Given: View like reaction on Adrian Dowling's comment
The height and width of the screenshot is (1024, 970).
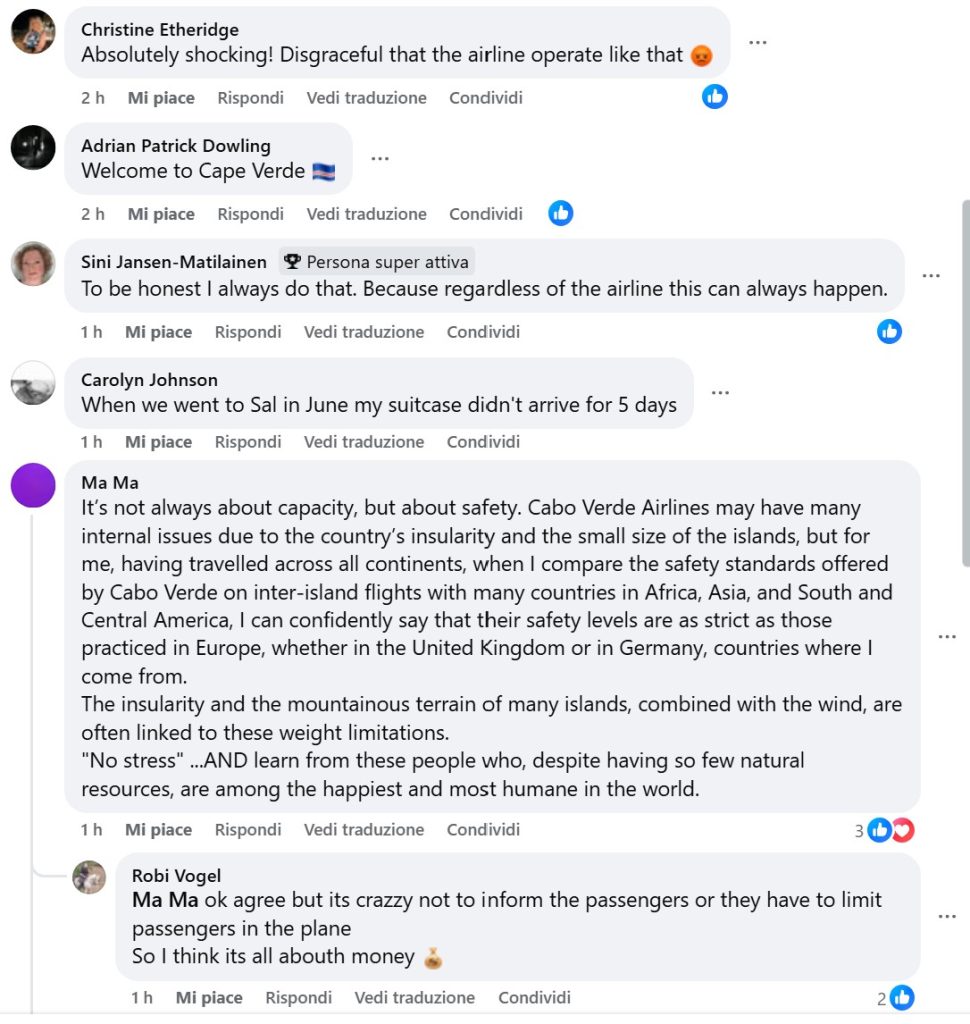Looking at the screenshot, I should [561, 213].
